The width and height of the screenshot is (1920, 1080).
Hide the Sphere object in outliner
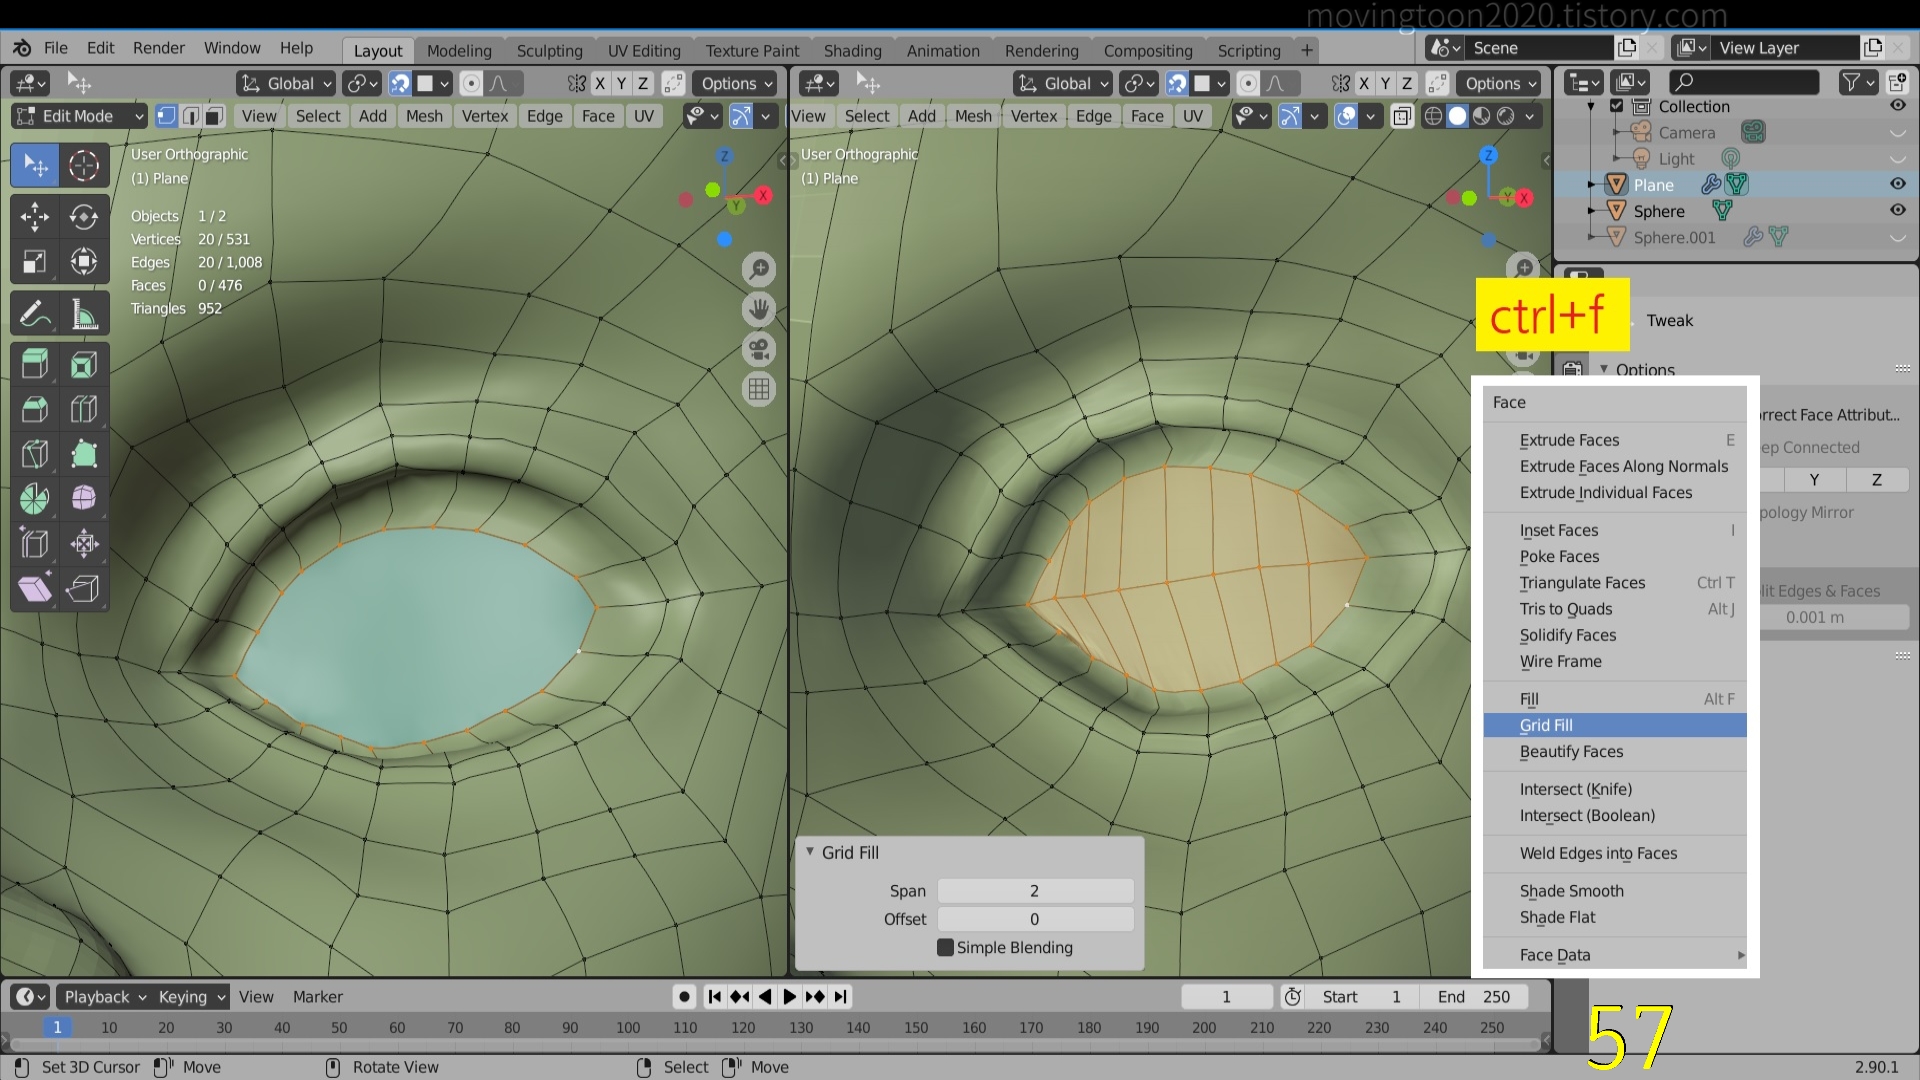[x=1897, y=210]
